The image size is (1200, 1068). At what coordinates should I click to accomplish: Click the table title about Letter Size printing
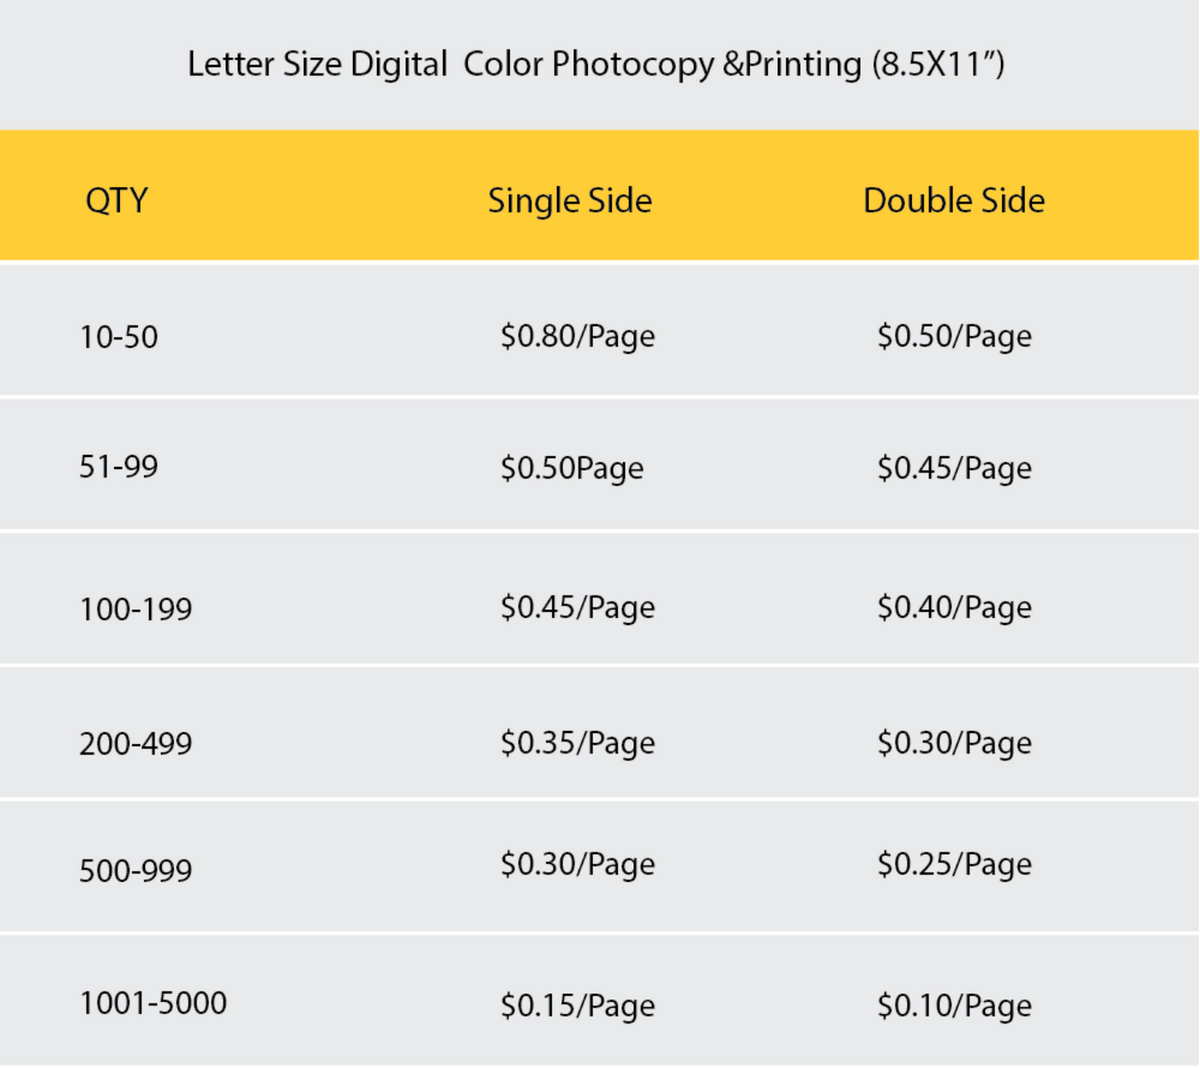[596, 64]
